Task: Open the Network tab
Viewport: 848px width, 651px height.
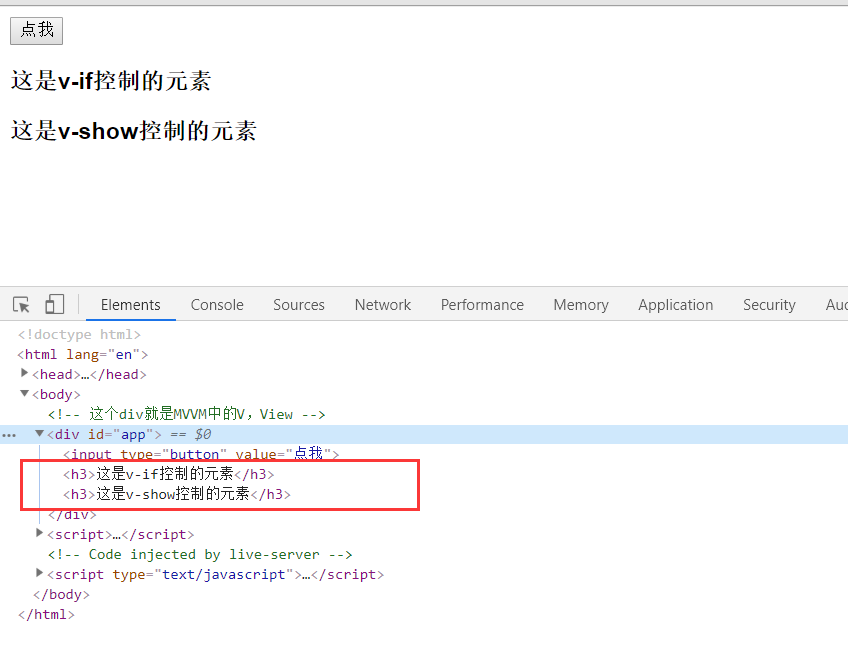Action: point(383,305)
